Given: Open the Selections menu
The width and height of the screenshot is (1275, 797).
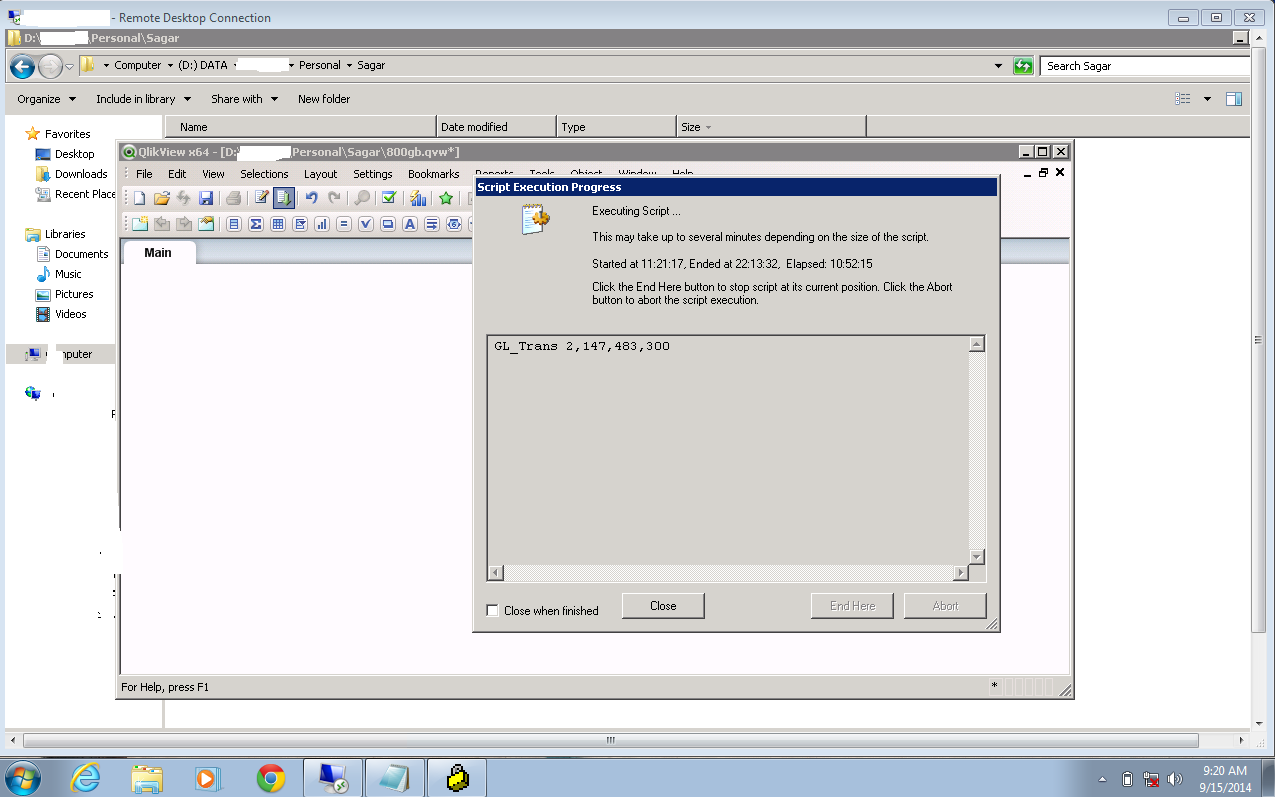Looking at the screenshot, I should coord(264,174).
